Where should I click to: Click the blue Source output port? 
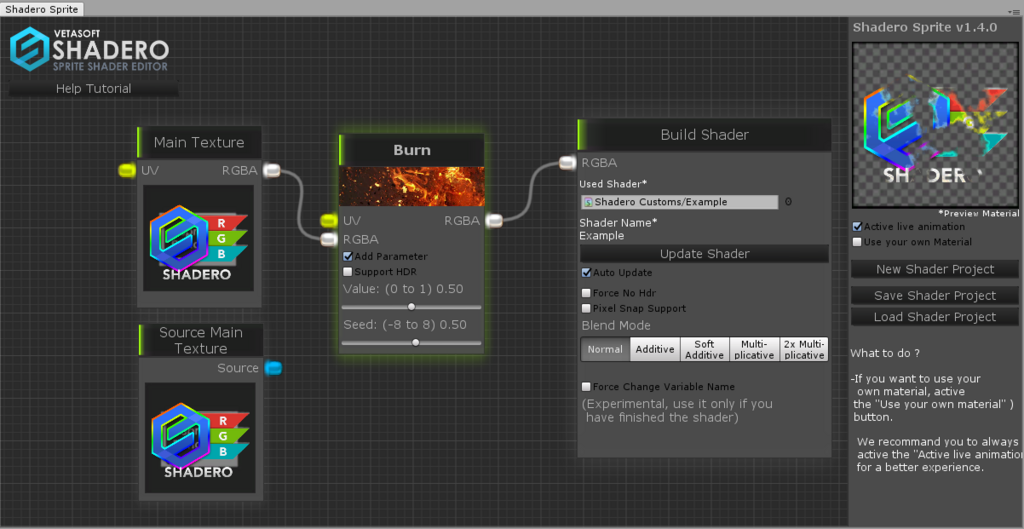point(274,368)
